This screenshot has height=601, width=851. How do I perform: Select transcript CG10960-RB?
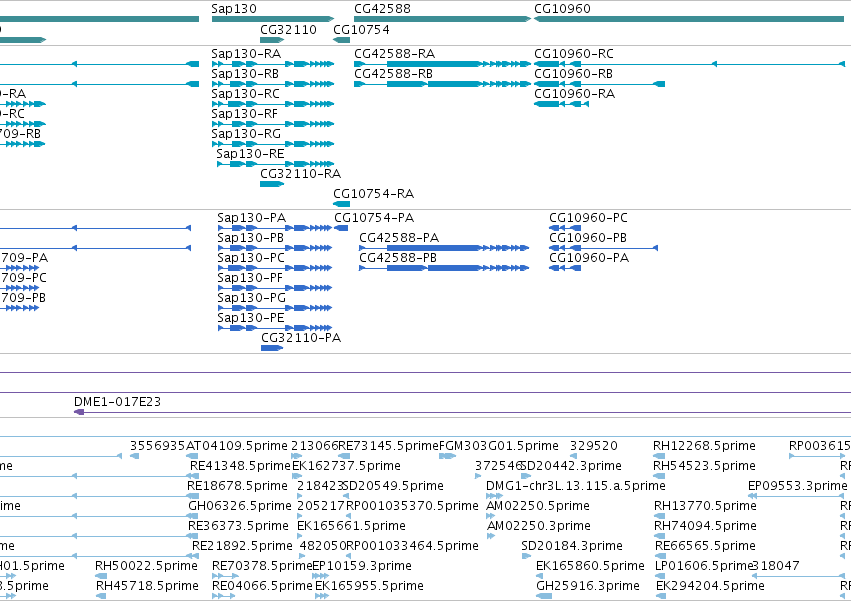600,84
